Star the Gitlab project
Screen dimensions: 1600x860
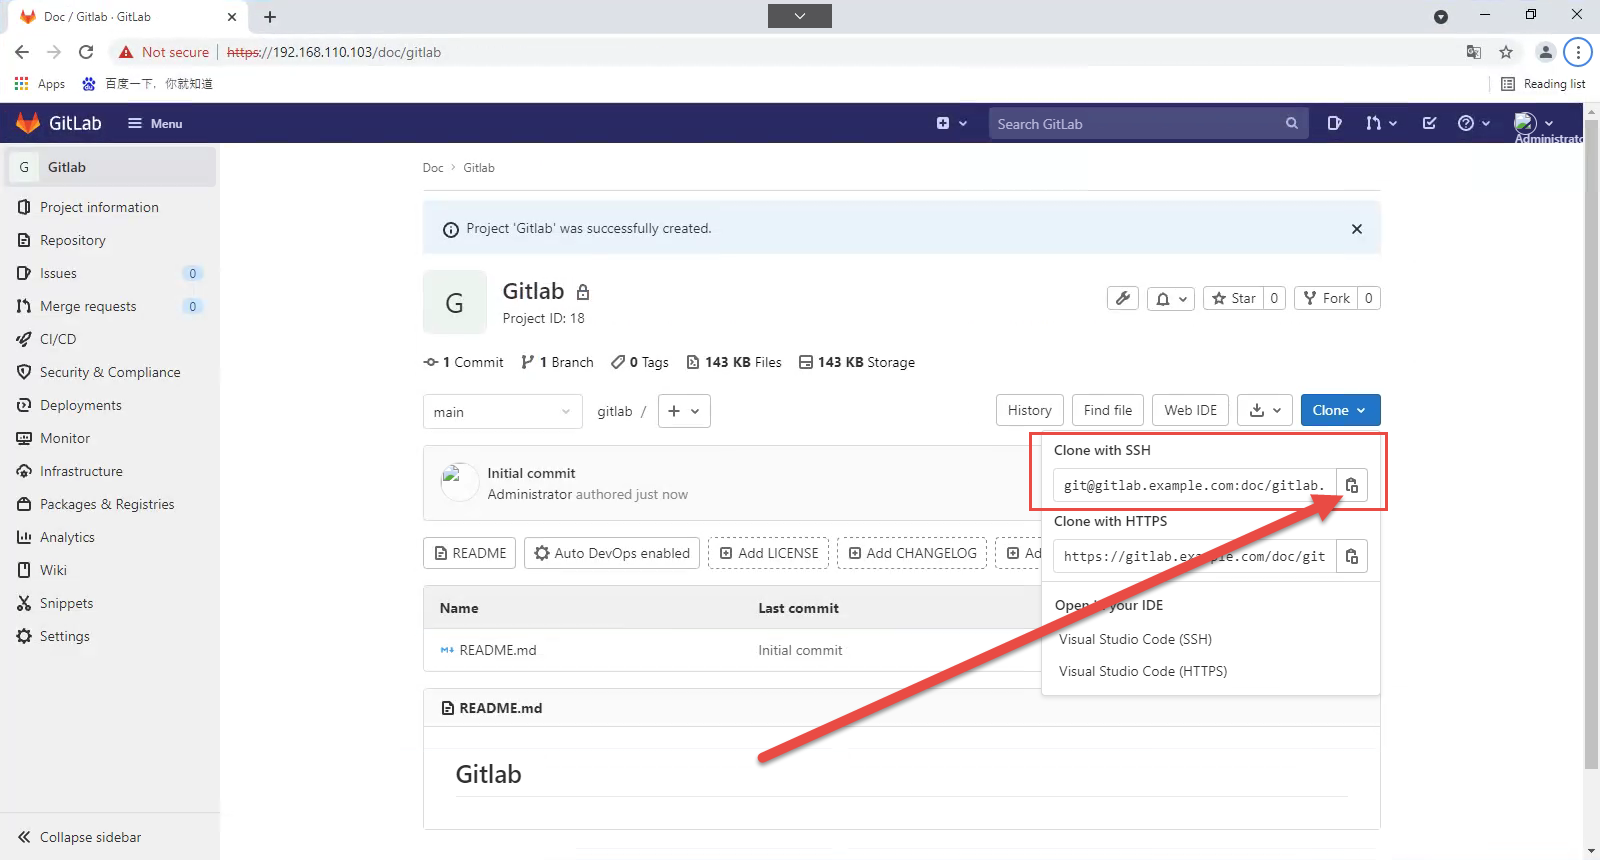click(x=1232, y=298)
